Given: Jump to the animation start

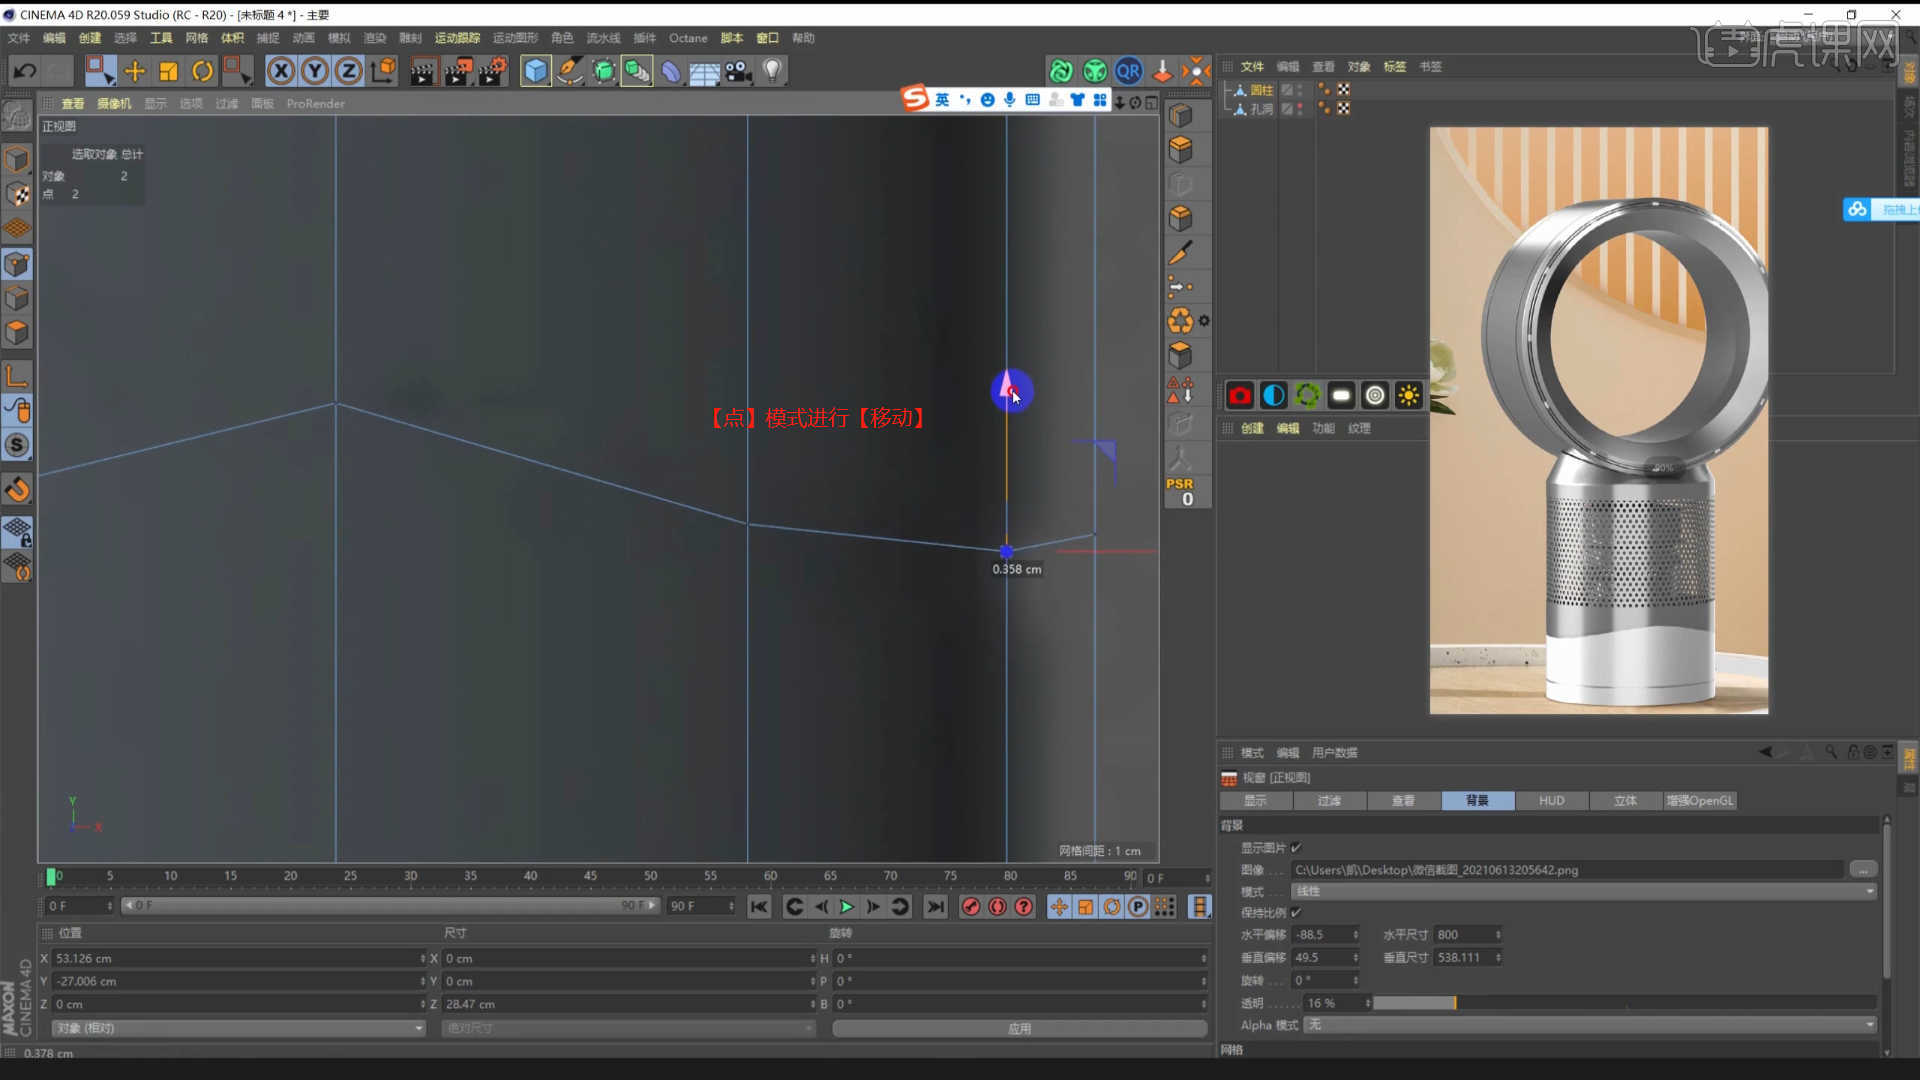Looking at the screenshot, I should click(x=759, y=907).
